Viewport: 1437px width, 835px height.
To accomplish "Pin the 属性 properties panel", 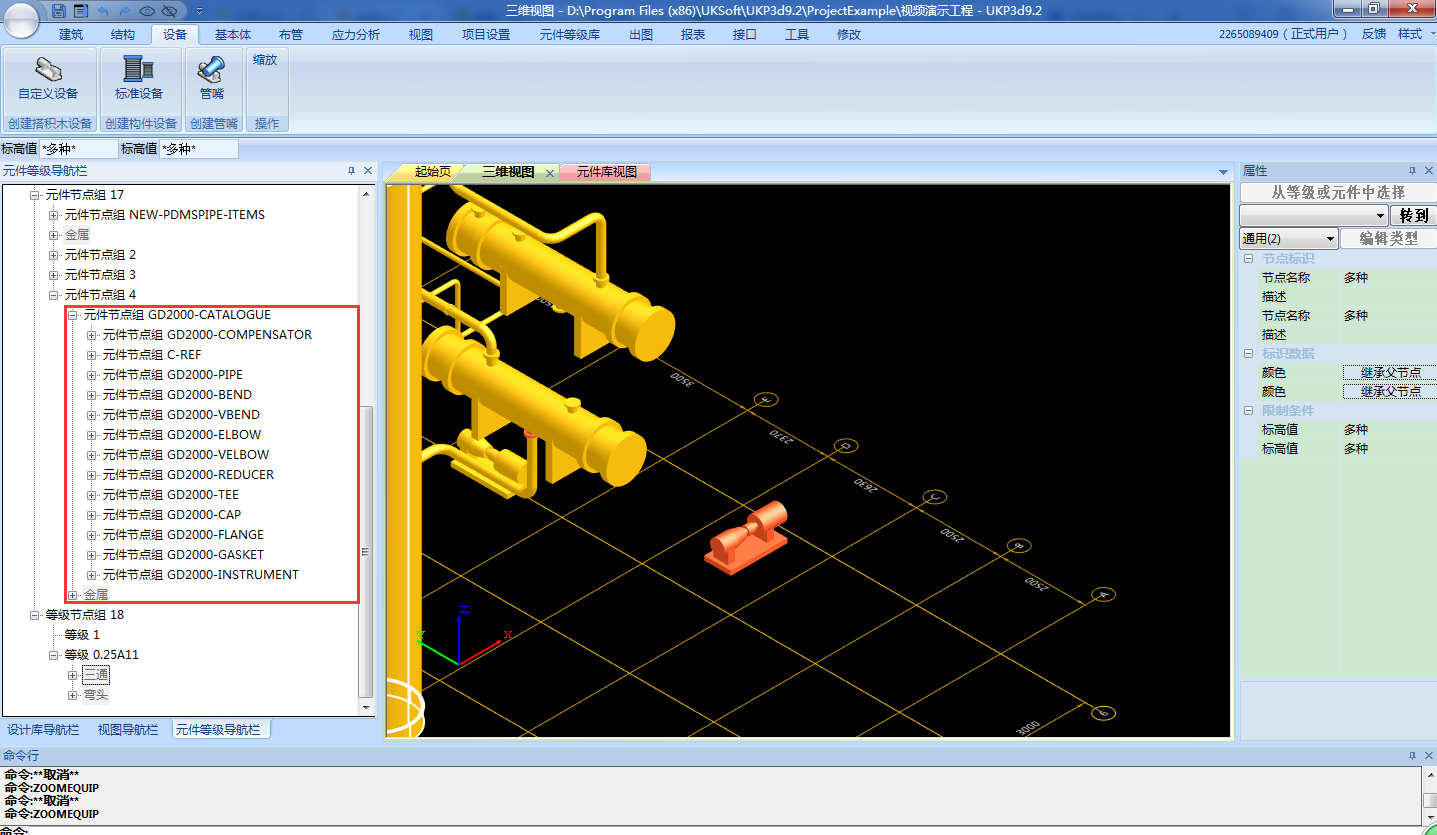I will coord(1412,171).
